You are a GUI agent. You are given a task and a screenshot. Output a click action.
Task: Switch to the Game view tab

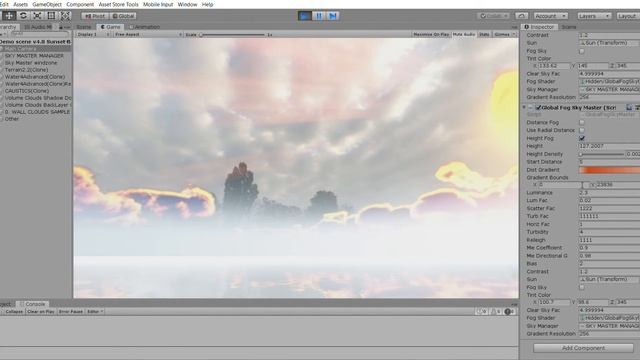coord(111,27)
